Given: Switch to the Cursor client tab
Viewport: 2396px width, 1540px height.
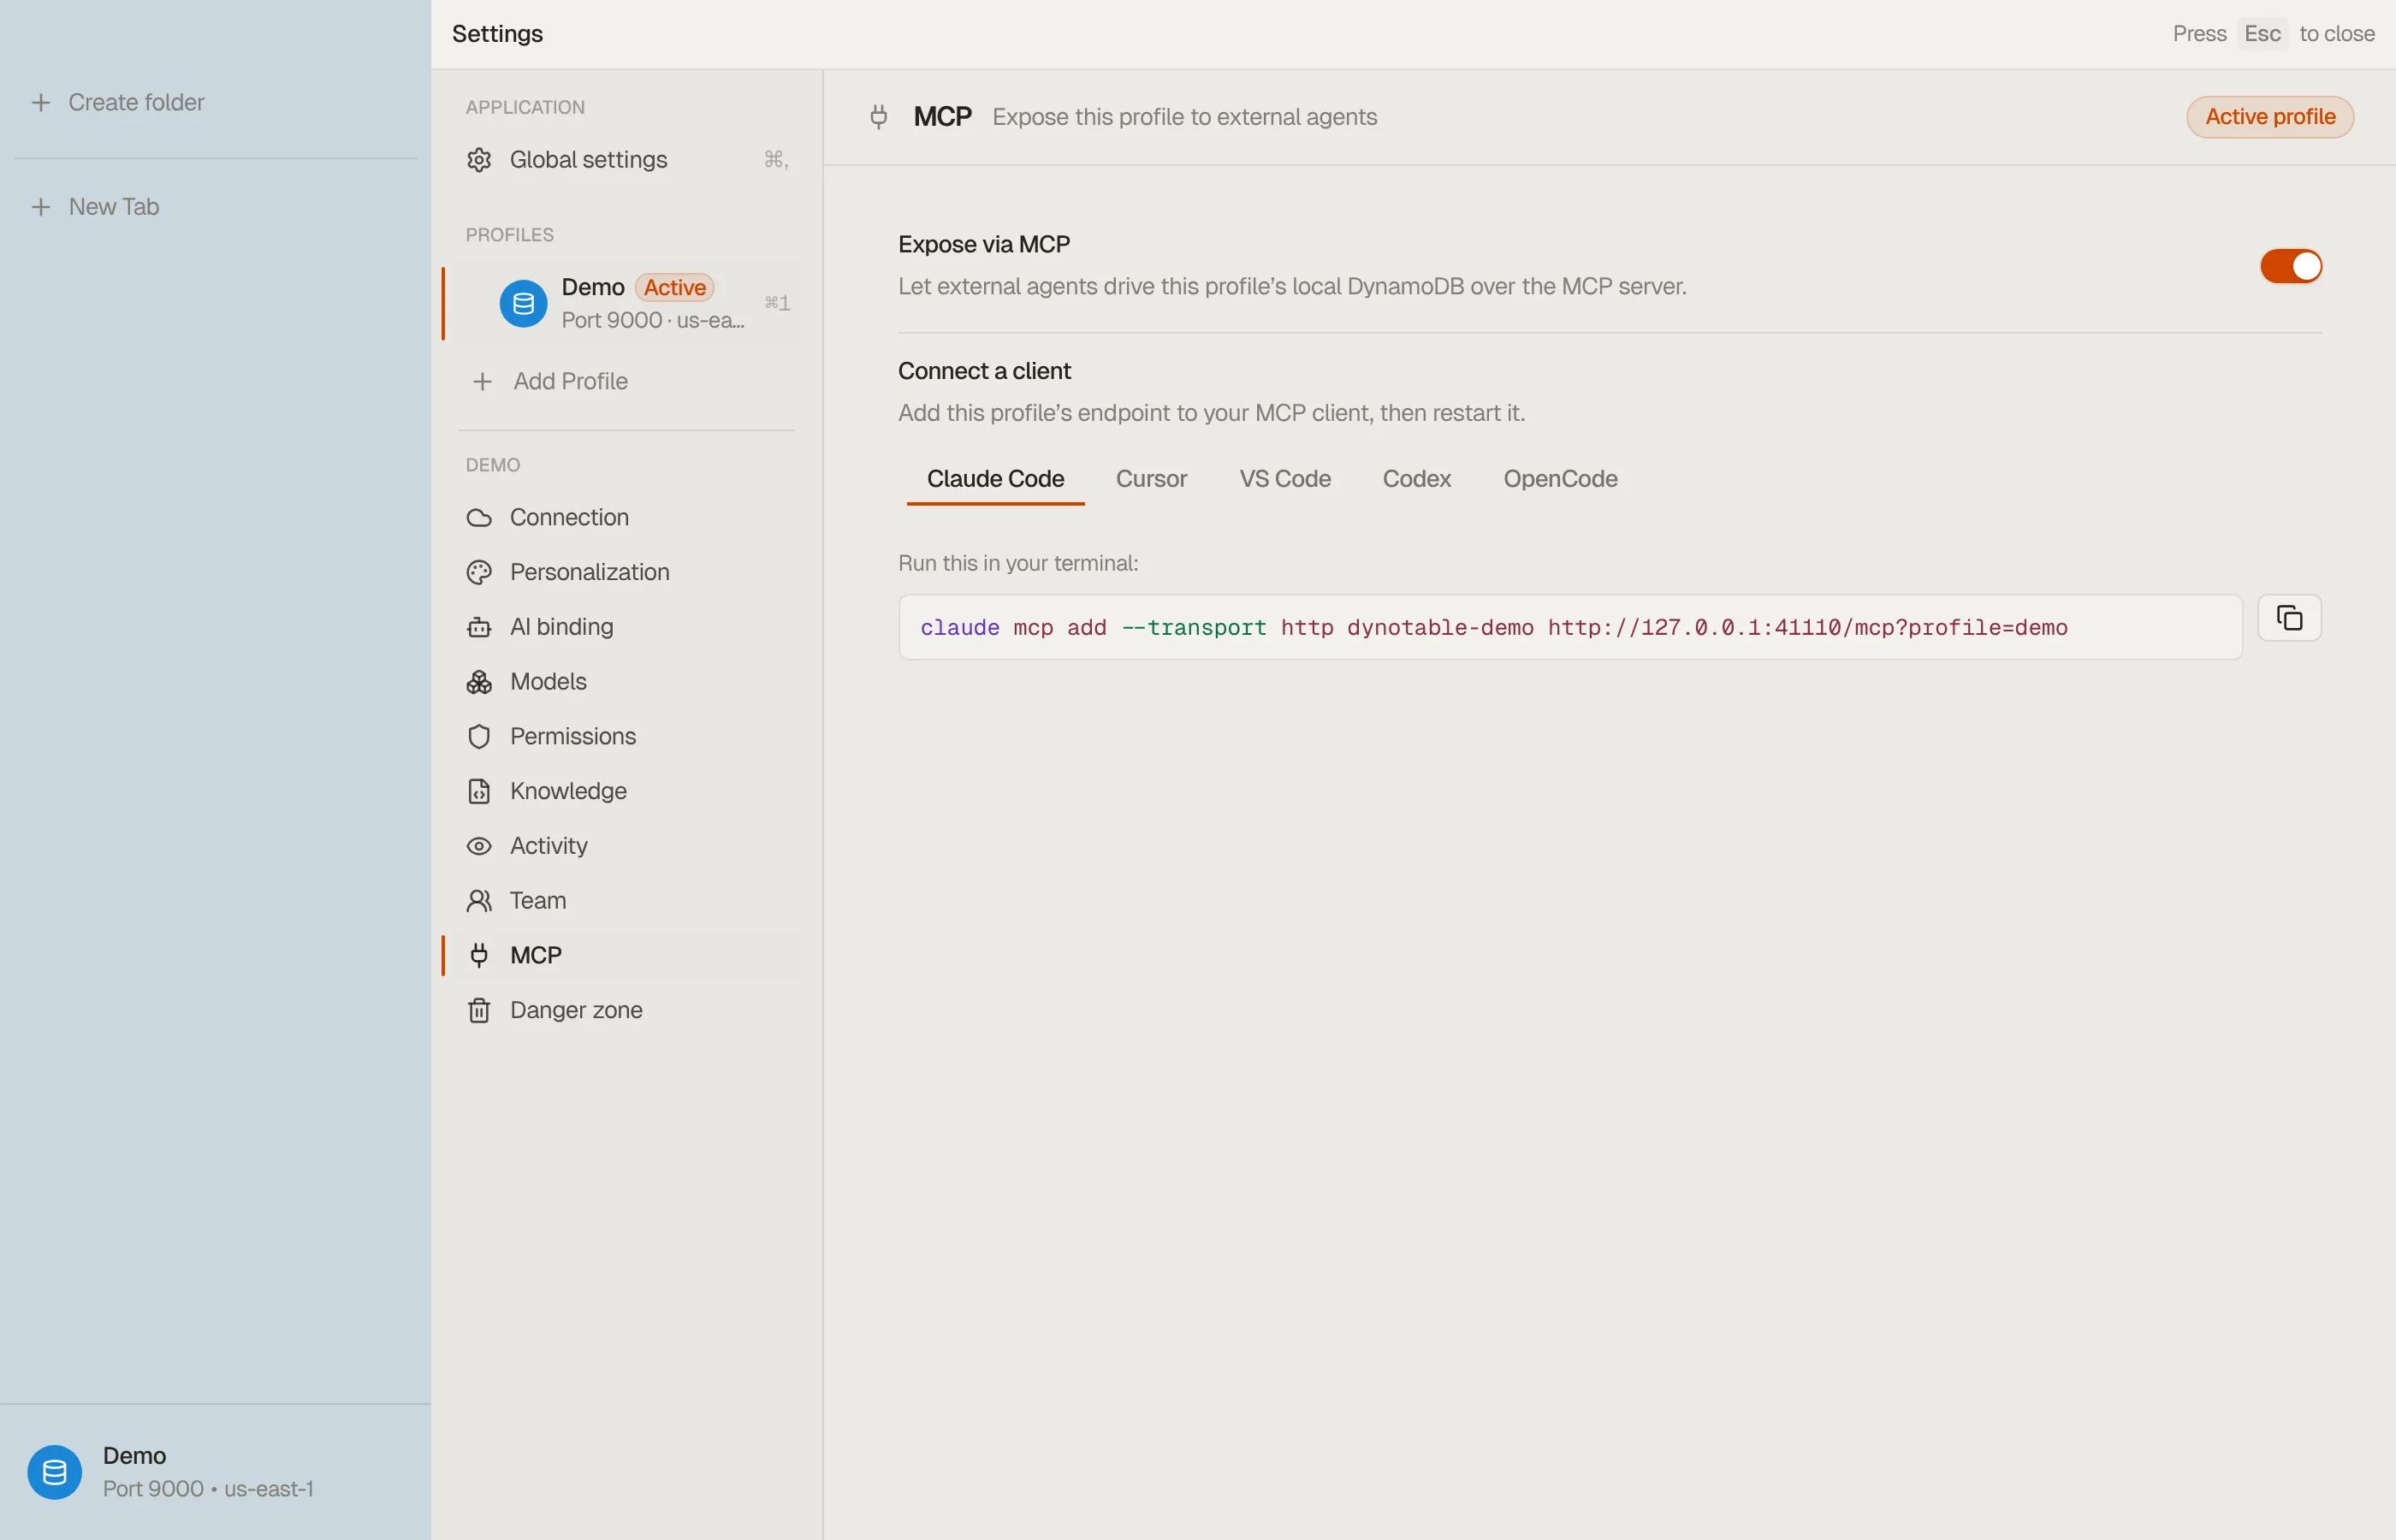Looking at the screenshot, I should click(x=1151, y=479).
